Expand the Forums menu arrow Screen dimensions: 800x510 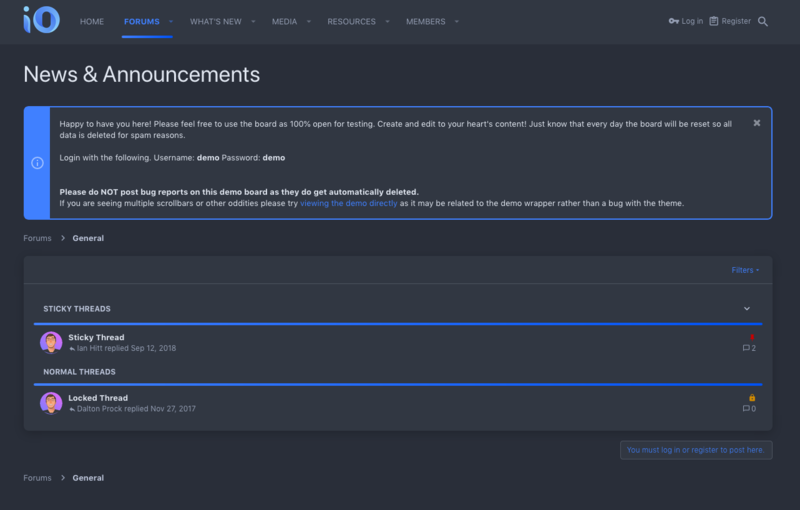click(x=171, y=21)
